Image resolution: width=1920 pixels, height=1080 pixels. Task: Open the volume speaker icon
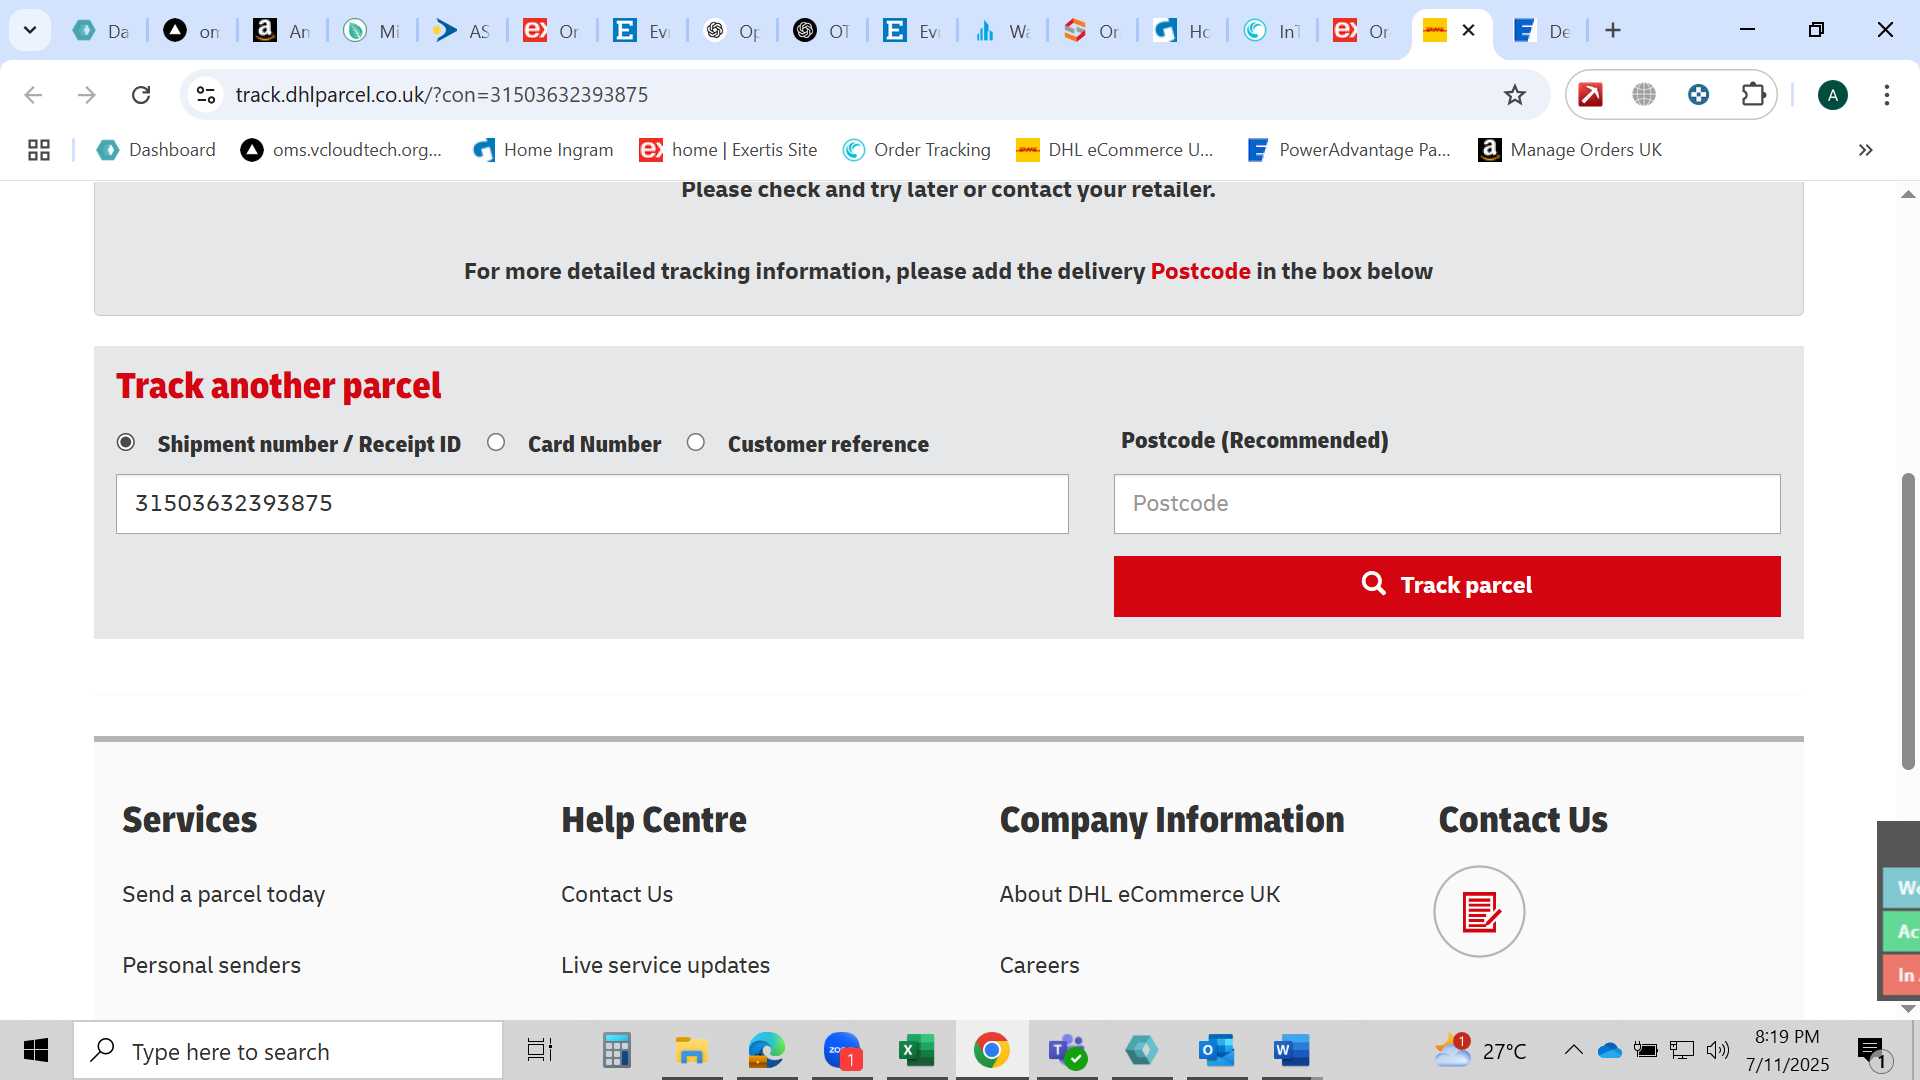click(x=1718, y=1050)
